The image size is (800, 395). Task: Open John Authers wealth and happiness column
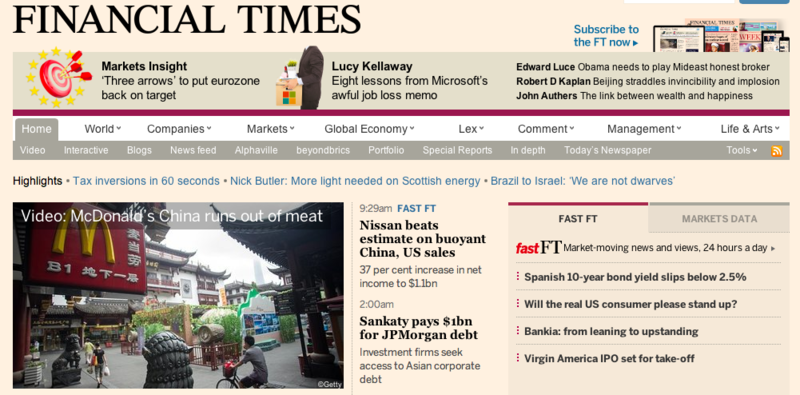point(634,96)
